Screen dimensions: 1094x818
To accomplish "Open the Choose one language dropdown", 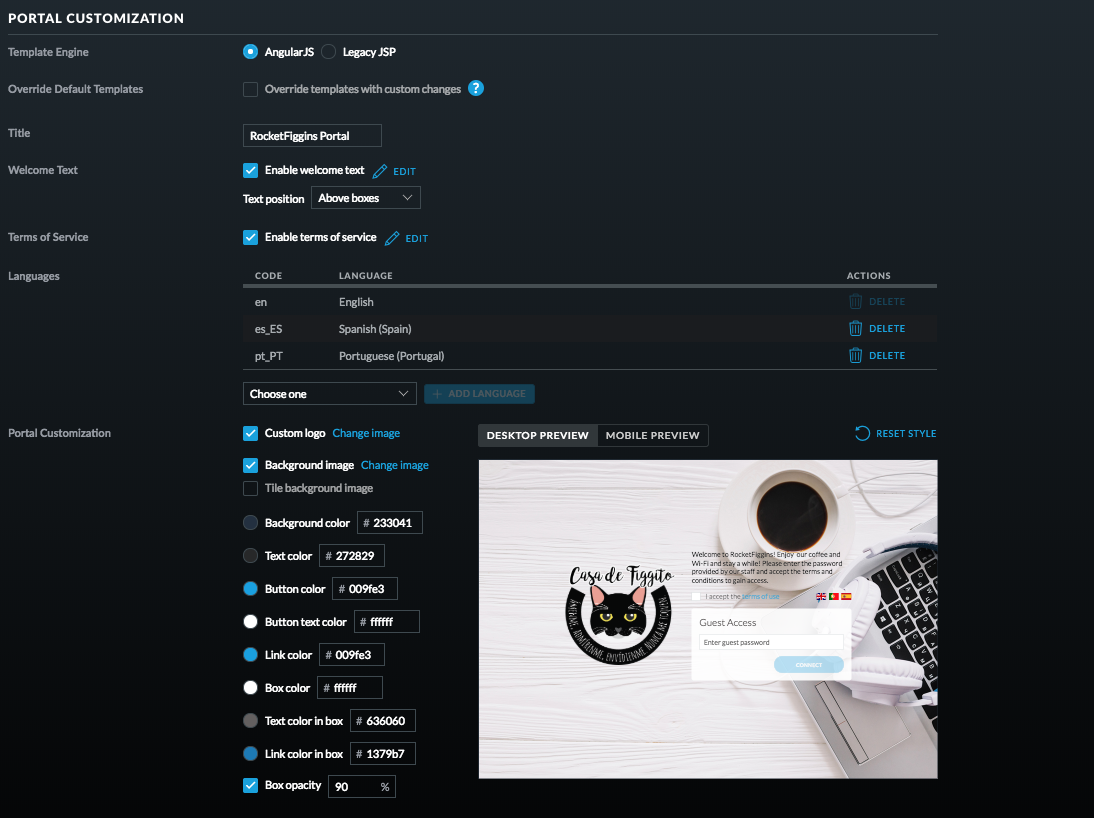I will point(329,393).
